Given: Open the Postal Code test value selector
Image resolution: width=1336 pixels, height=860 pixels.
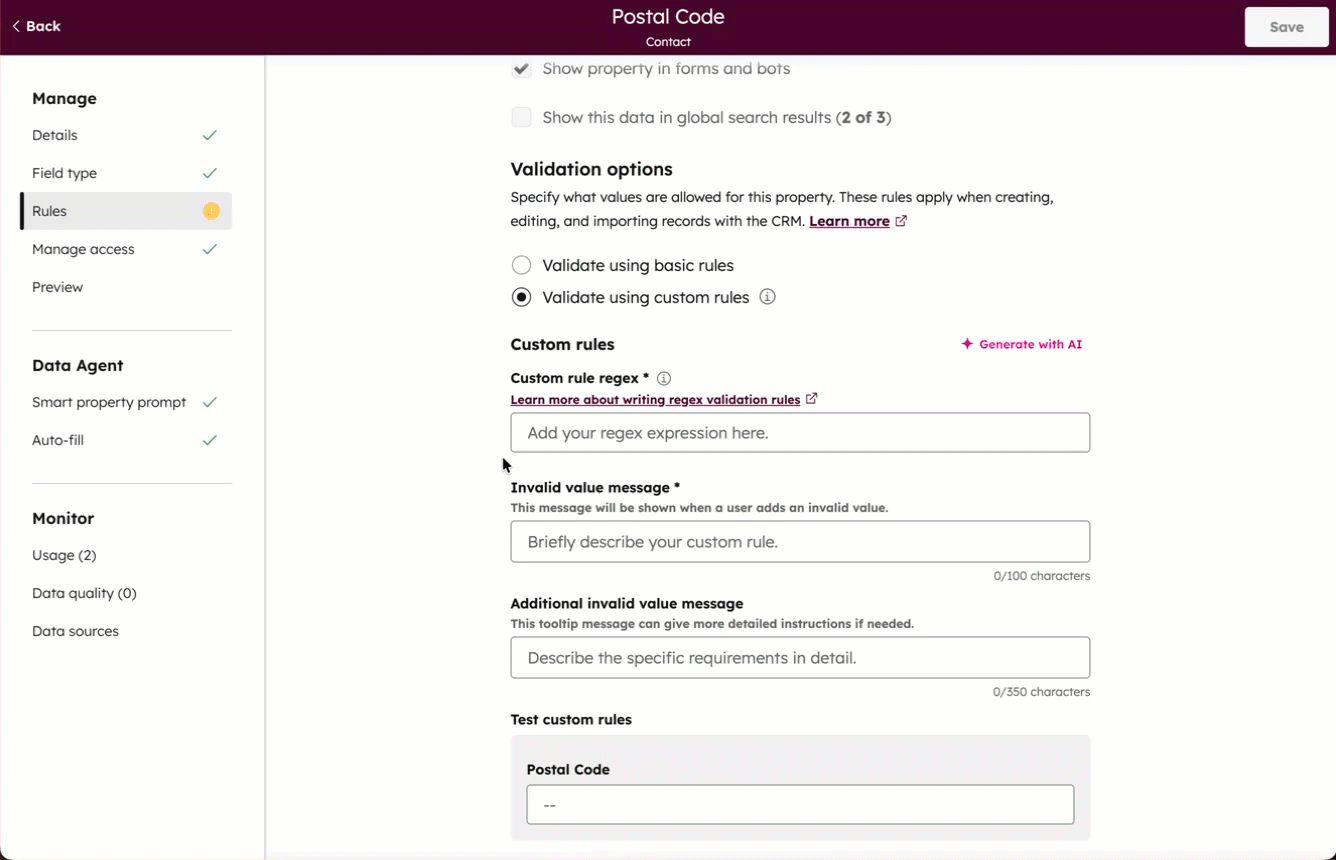Looking at the screenshot, I should 799,804.
